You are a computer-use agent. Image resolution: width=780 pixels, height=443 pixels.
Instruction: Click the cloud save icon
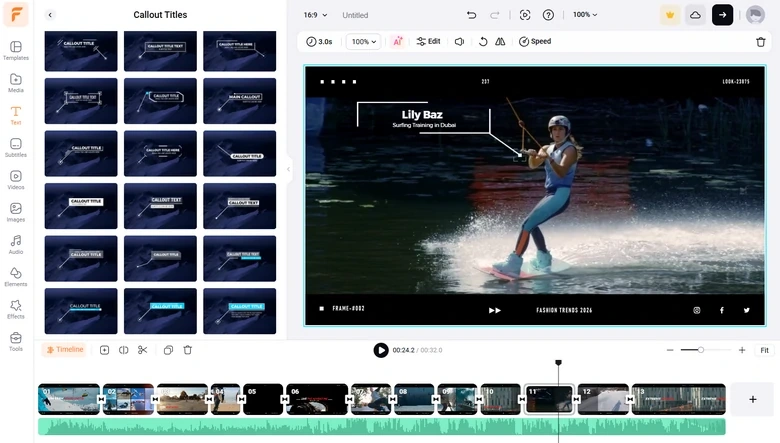(x=695, y=15)
